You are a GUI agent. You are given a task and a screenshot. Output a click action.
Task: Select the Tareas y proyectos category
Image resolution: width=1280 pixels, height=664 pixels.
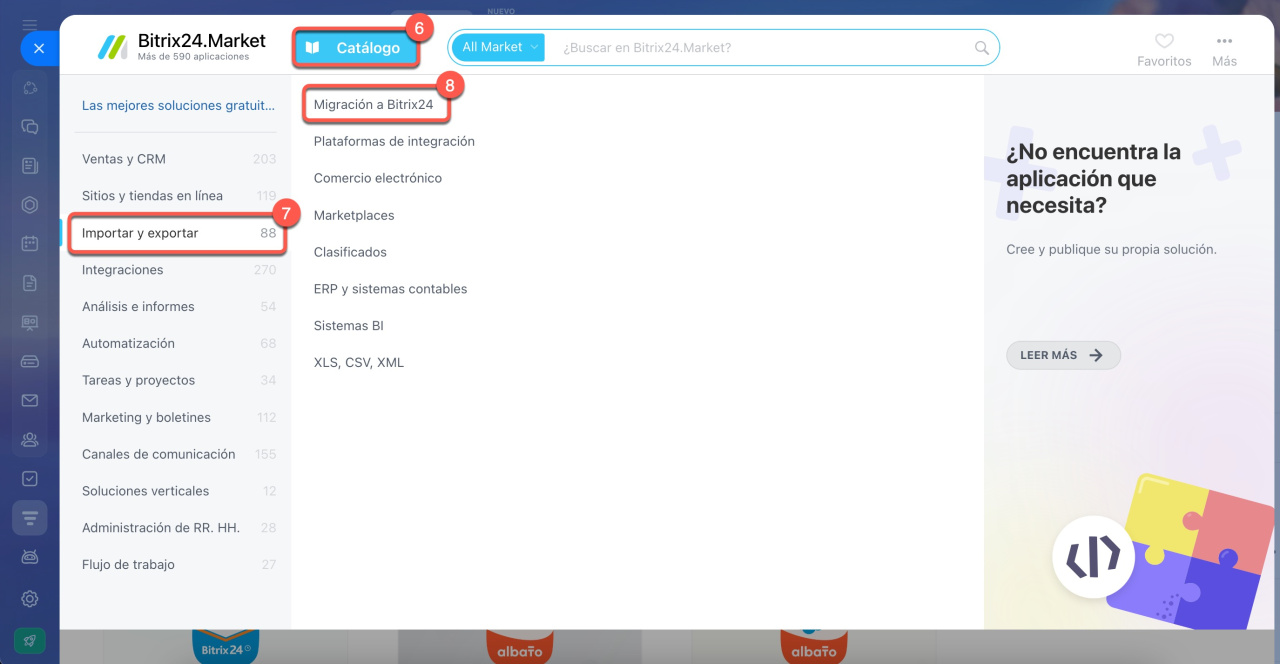(178, 380)
